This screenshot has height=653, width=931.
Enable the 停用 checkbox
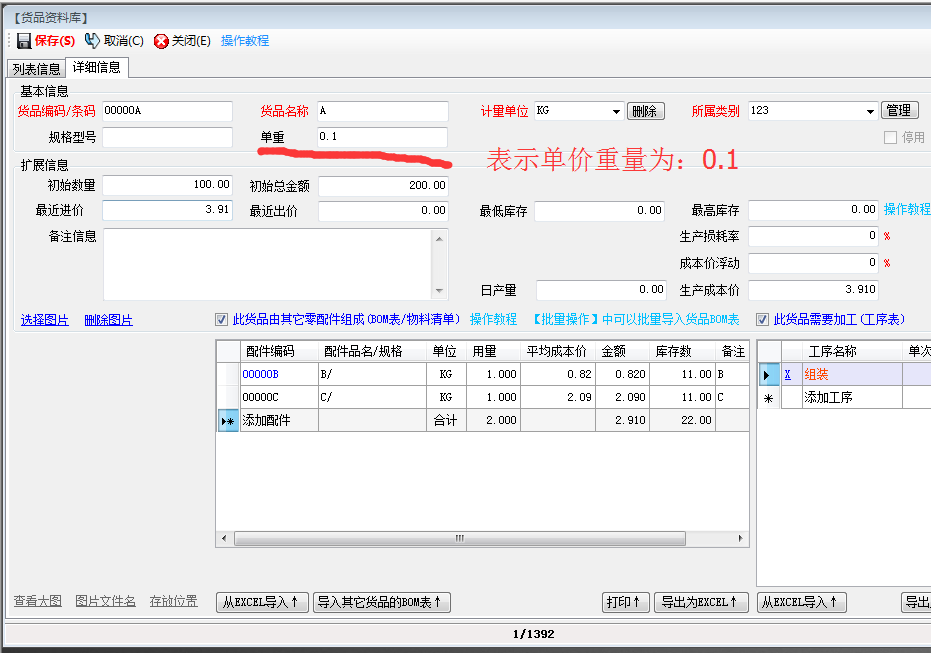point(890,138)
